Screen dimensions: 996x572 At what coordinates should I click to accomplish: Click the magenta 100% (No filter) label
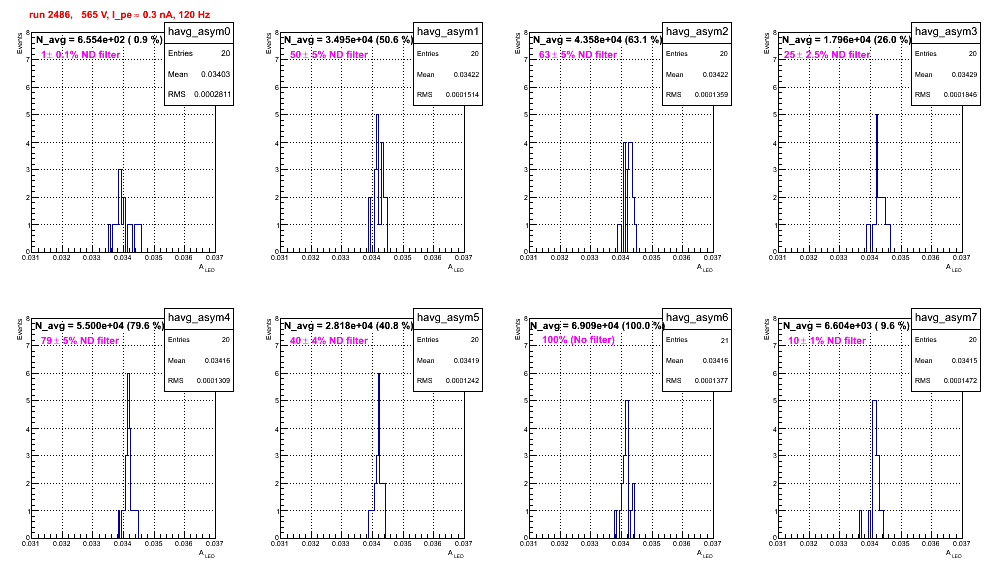pyautogui.click(x=579, y=340)
